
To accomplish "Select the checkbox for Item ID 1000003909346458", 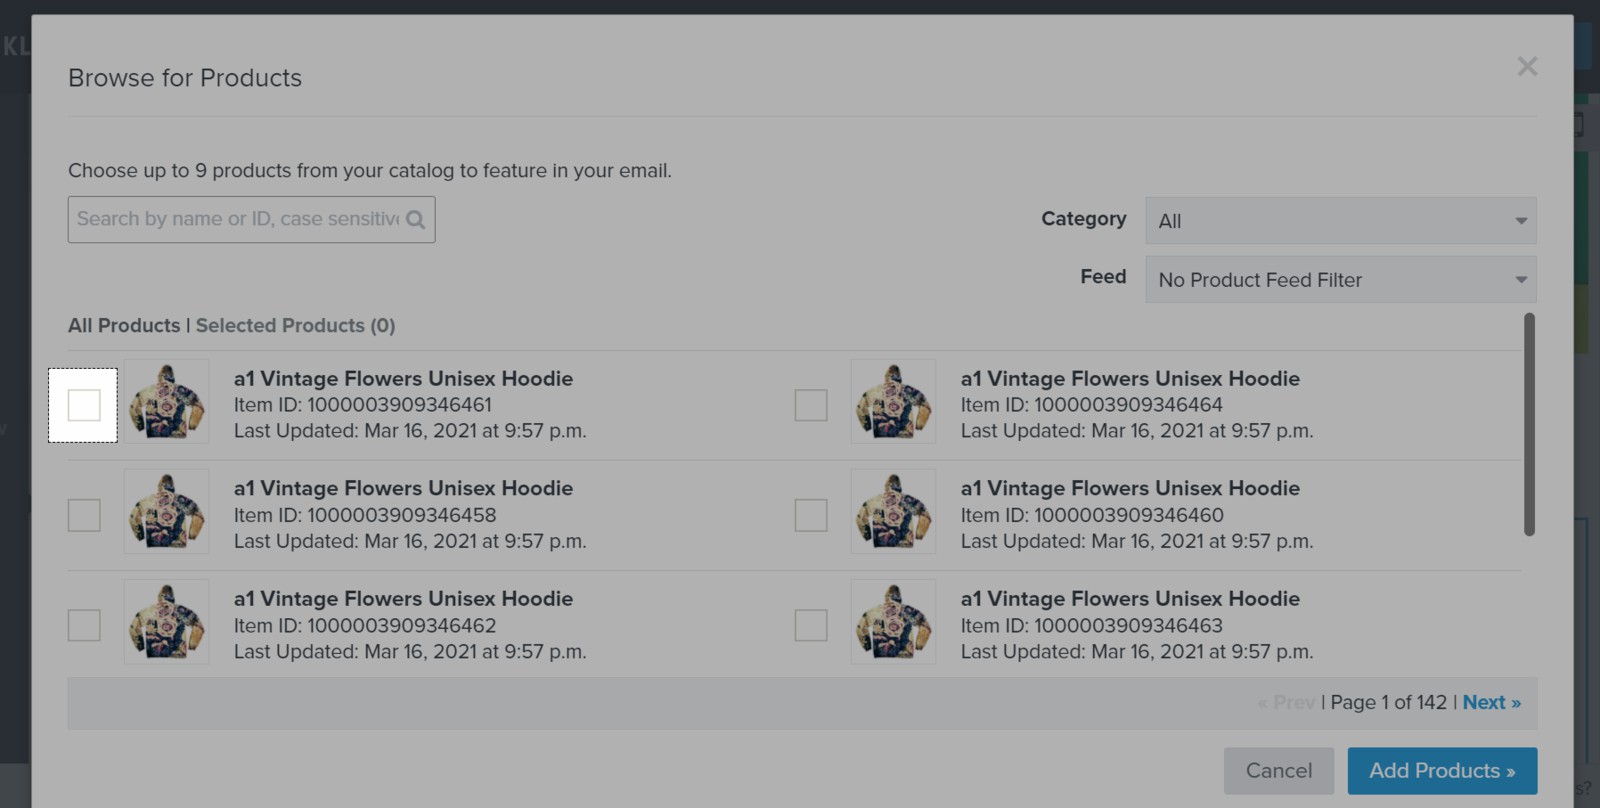I will (x=83, y=514).
